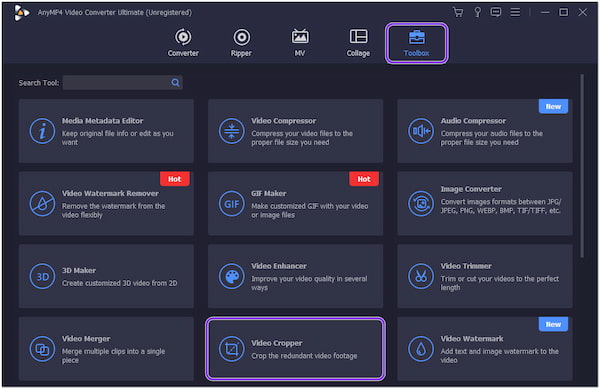This screenshot has height=389, width=600.
Task: Click the GIF Maker icon
Action: coord(232,203)
